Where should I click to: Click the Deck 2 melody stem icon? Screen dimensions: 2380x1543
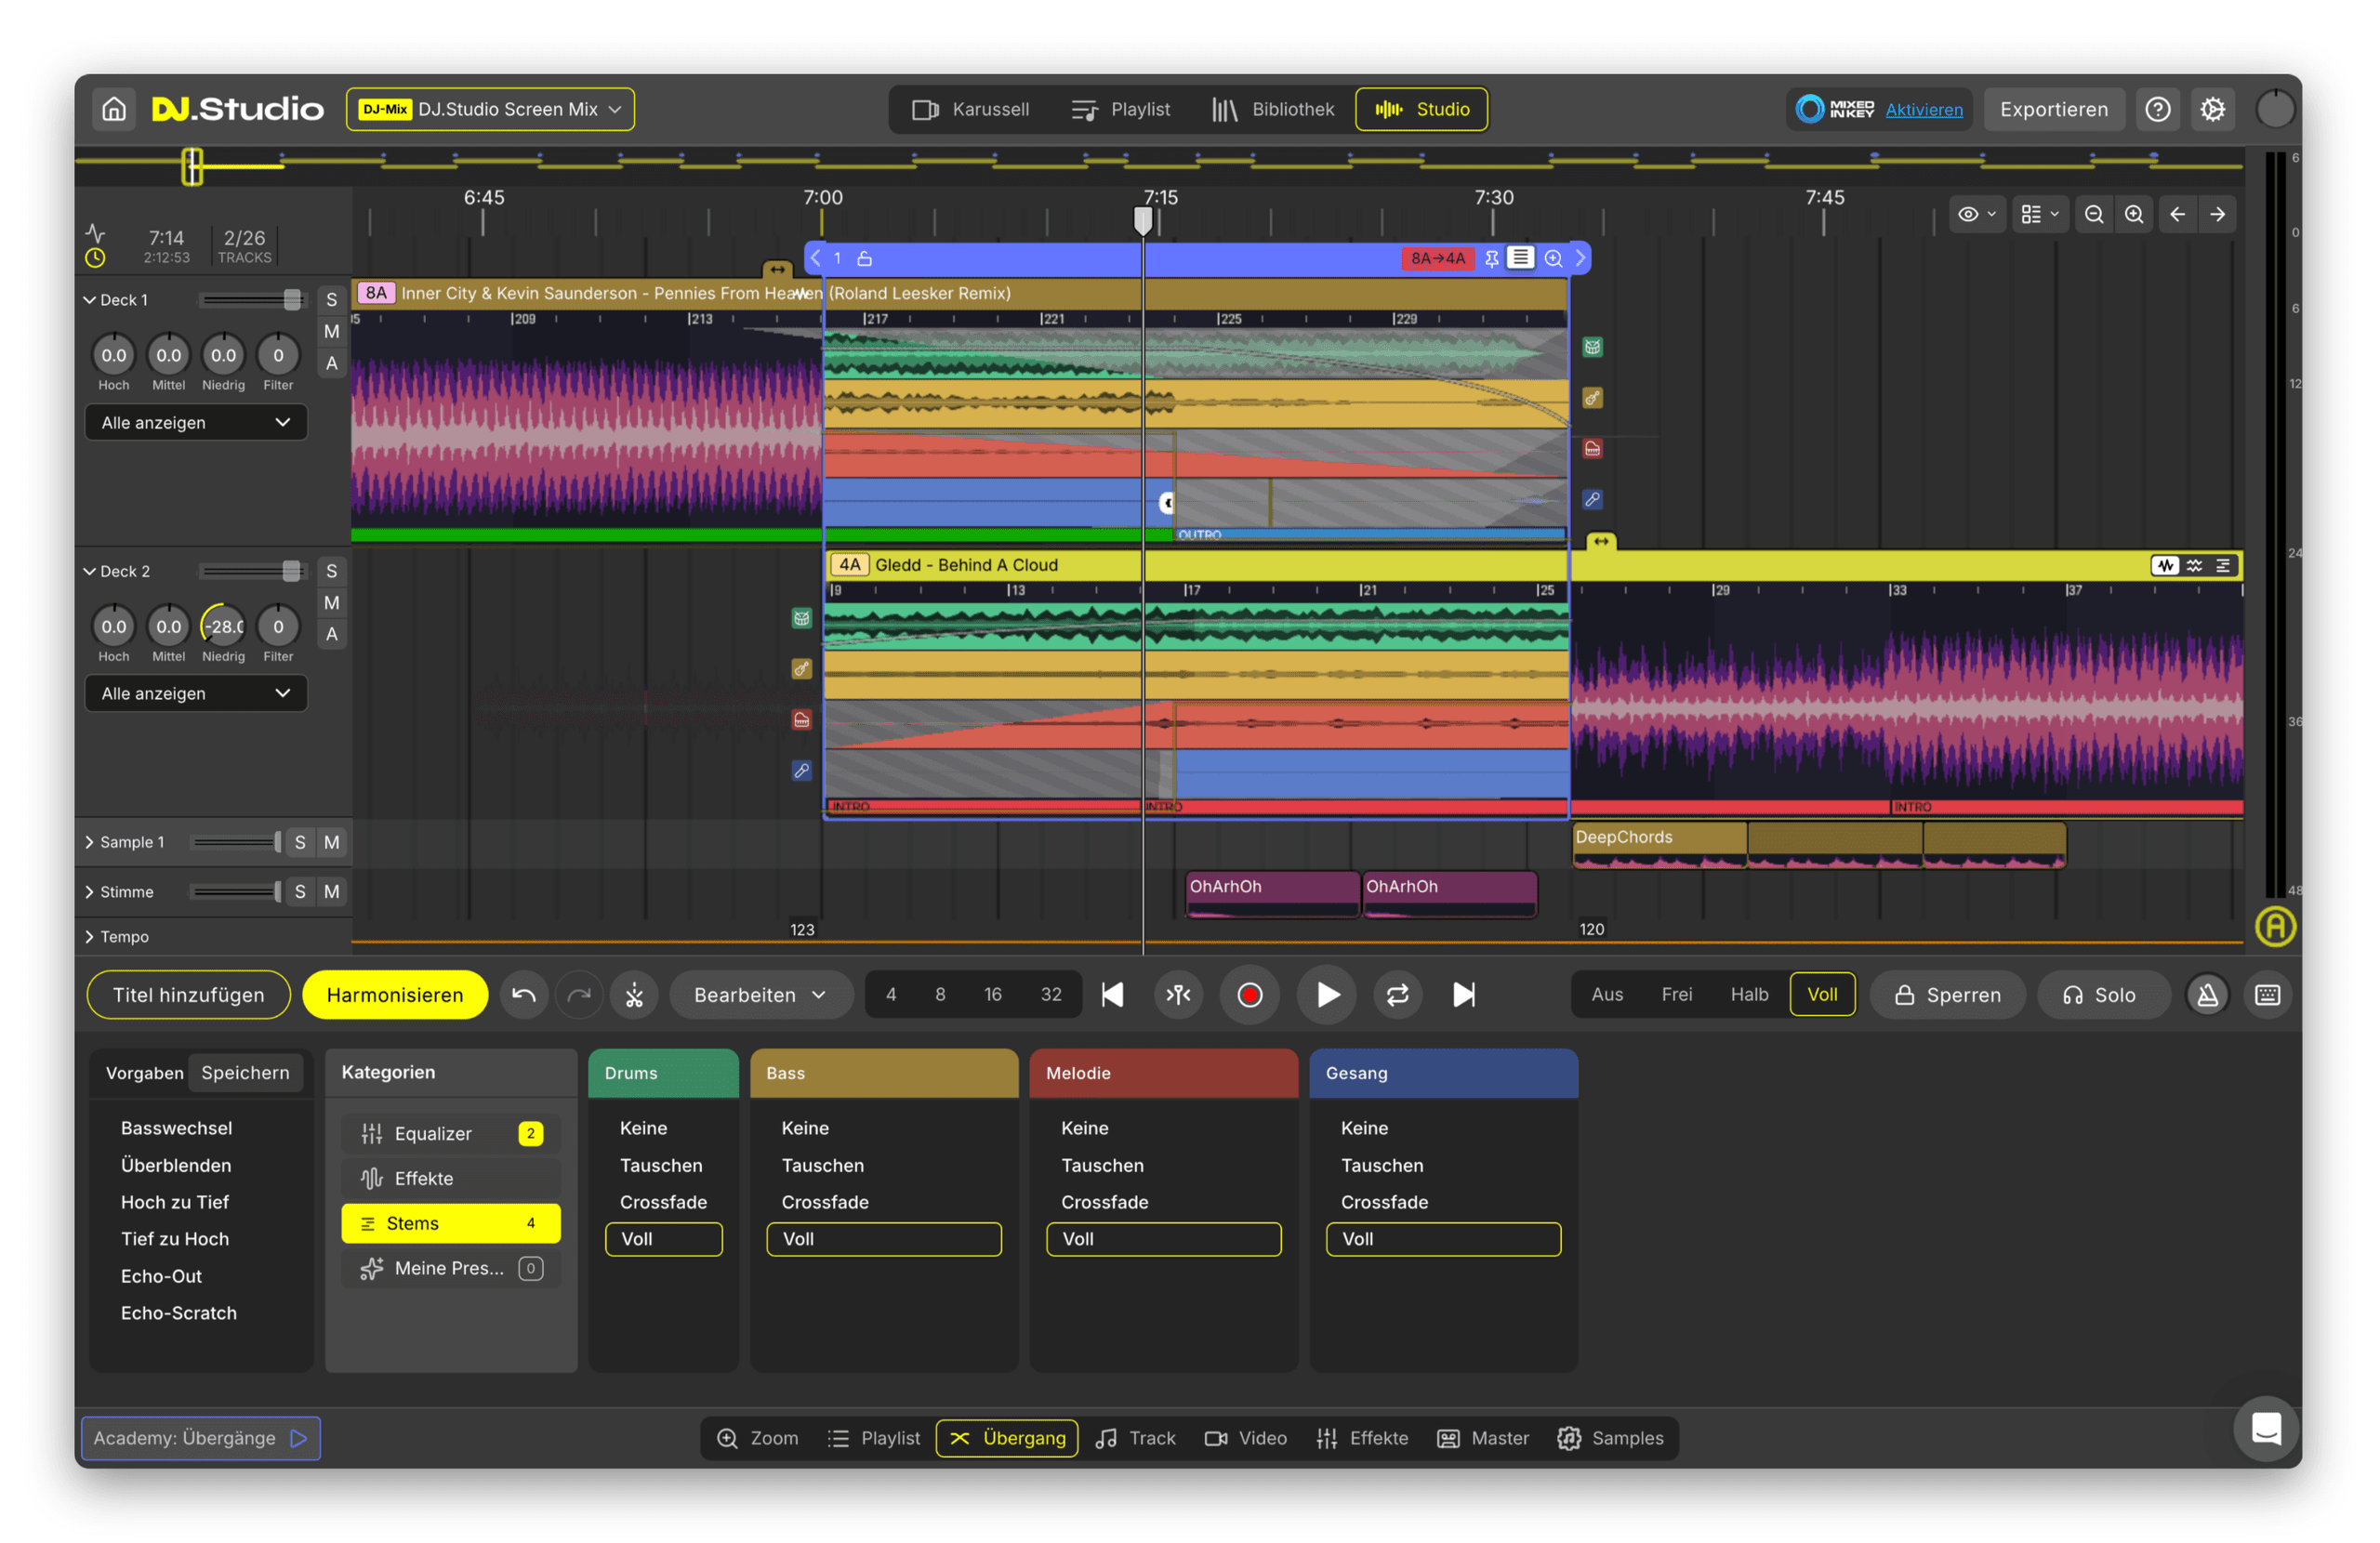(802, 719)
